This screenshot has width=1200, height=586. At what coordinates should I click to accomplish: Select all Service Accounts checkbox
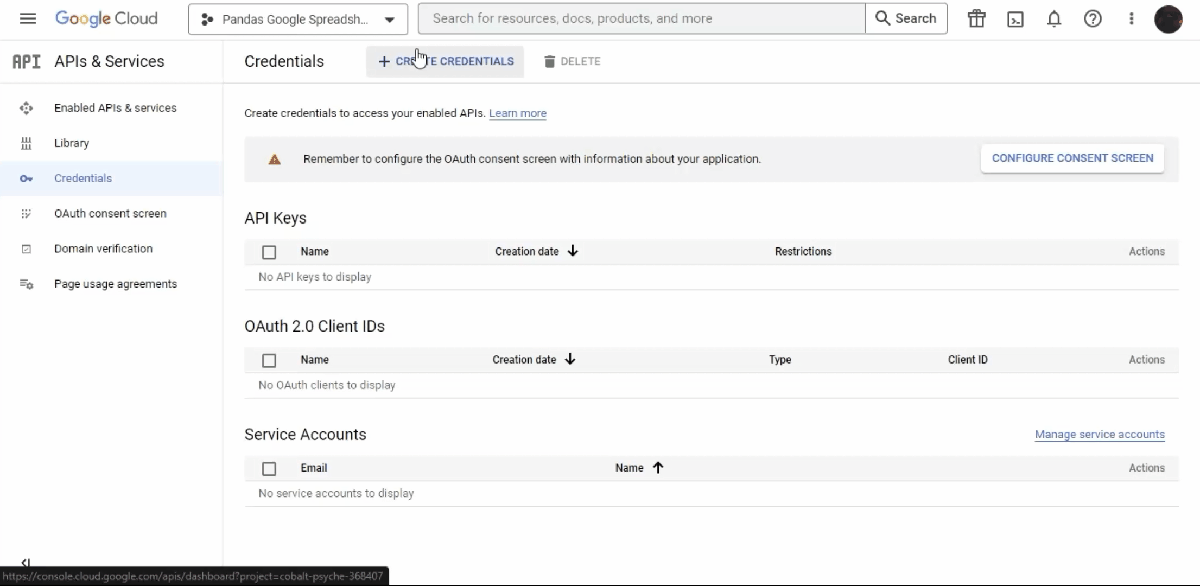coord(269,468)
